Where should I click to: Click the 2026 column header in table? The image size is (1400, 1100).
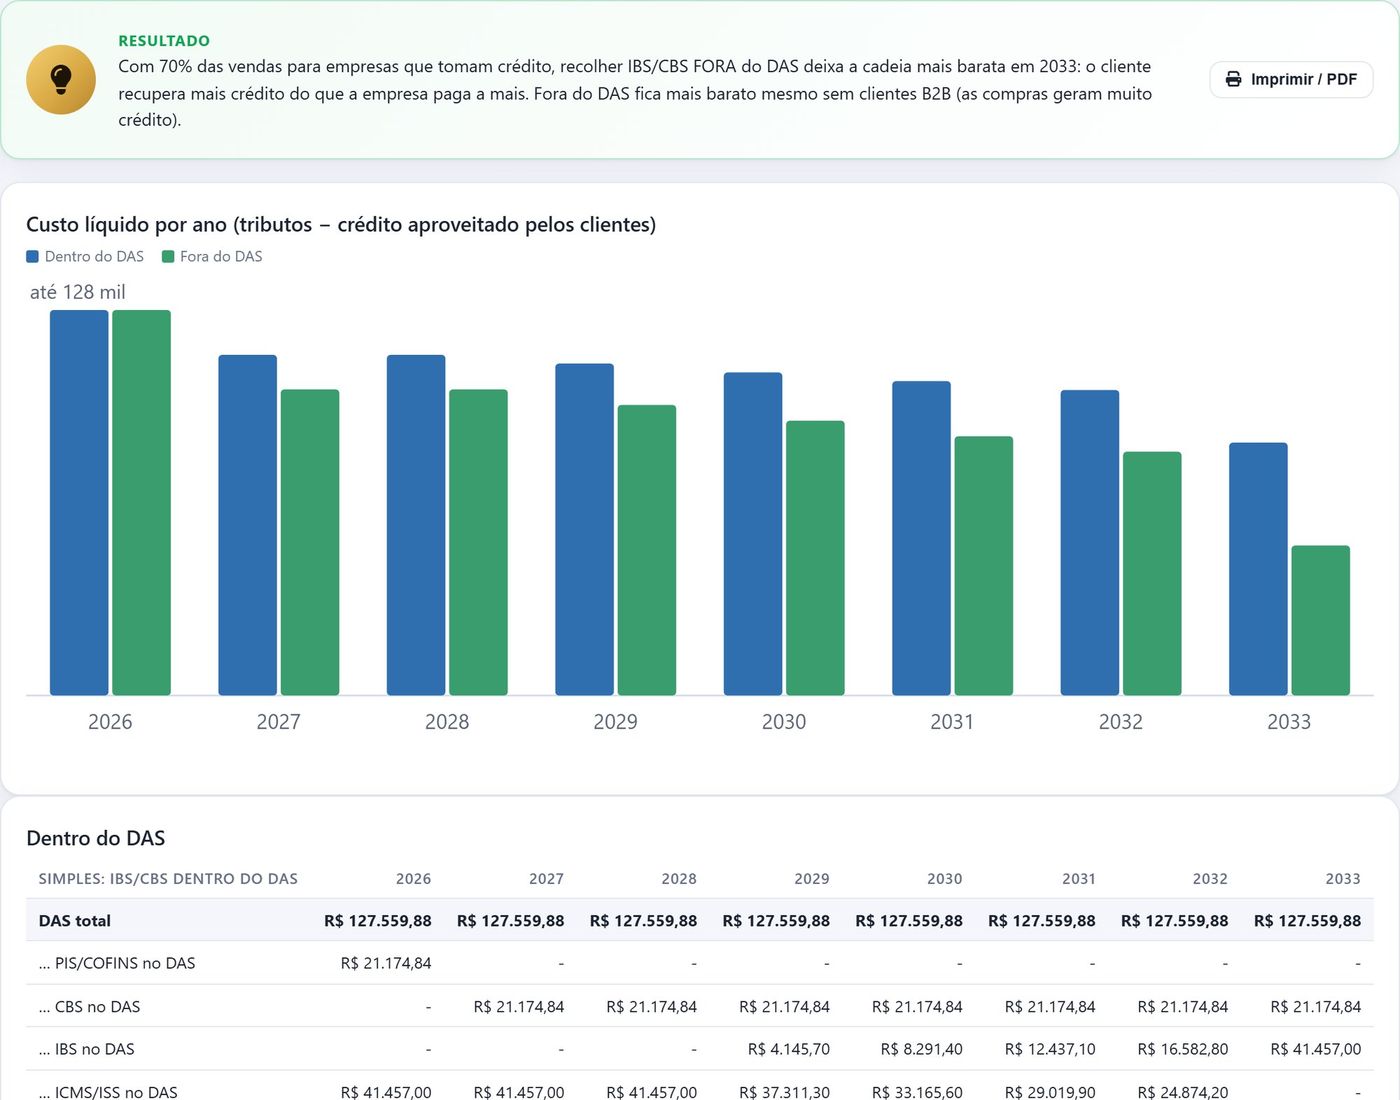click(x=413, y=878)
